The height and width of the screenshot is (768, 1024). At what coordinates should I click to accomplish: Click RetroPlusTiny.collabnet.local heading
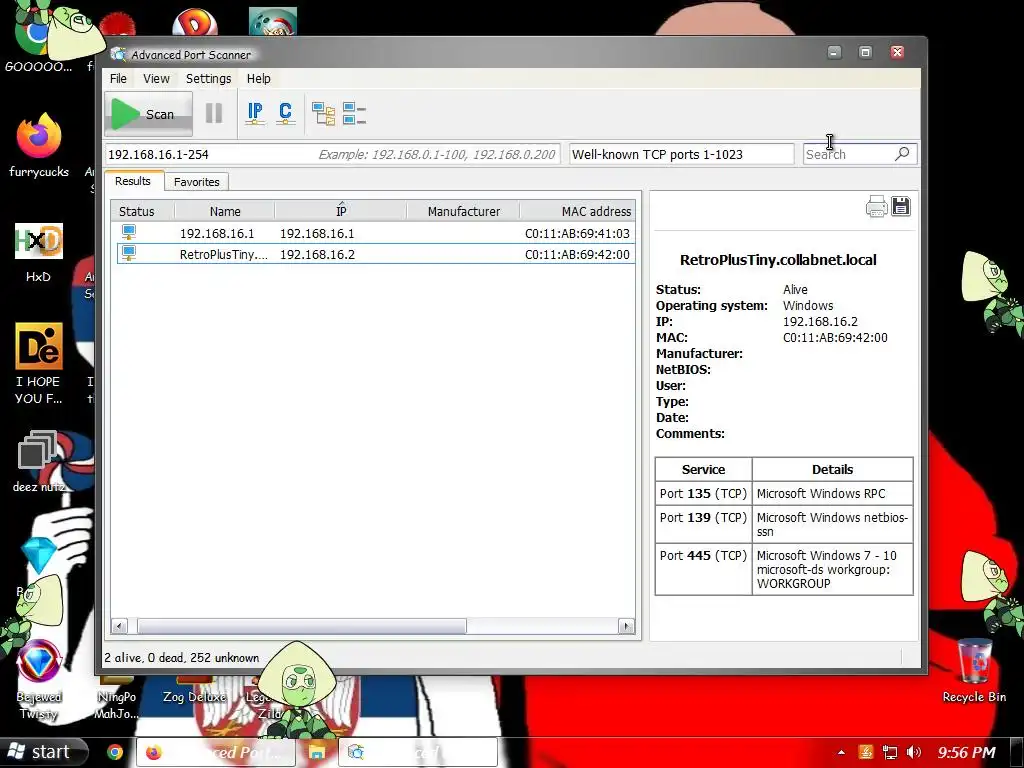click(778, 259)
